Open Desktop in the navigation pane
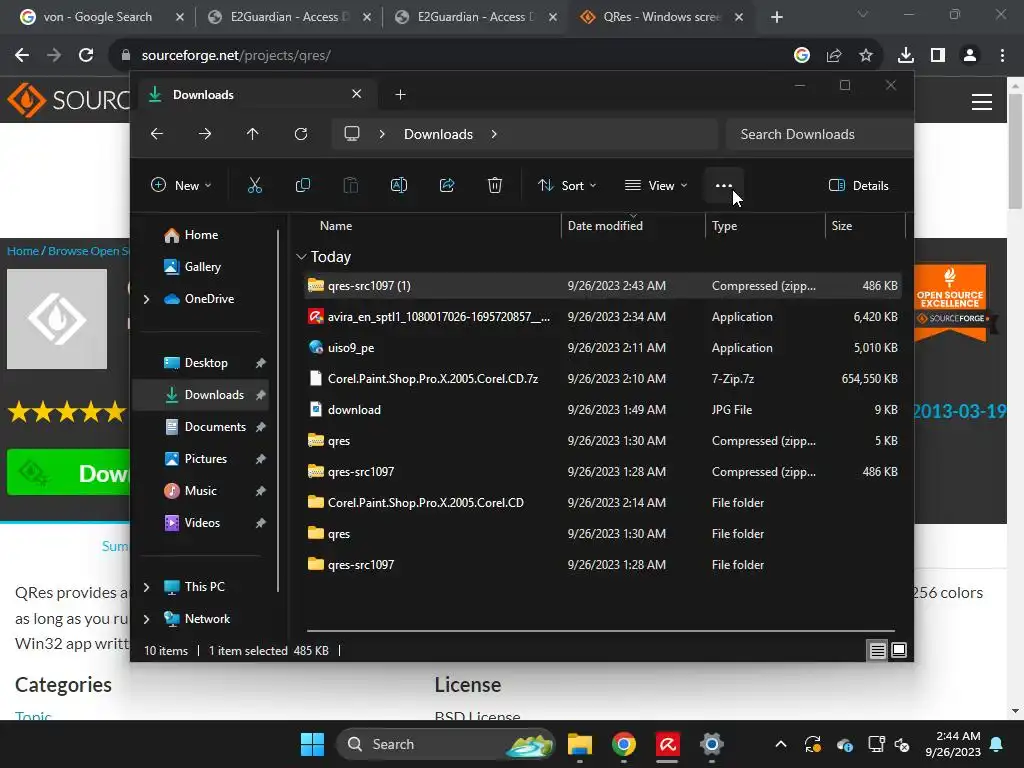The height and width of the screenshot is (768, 1024). 201,363
